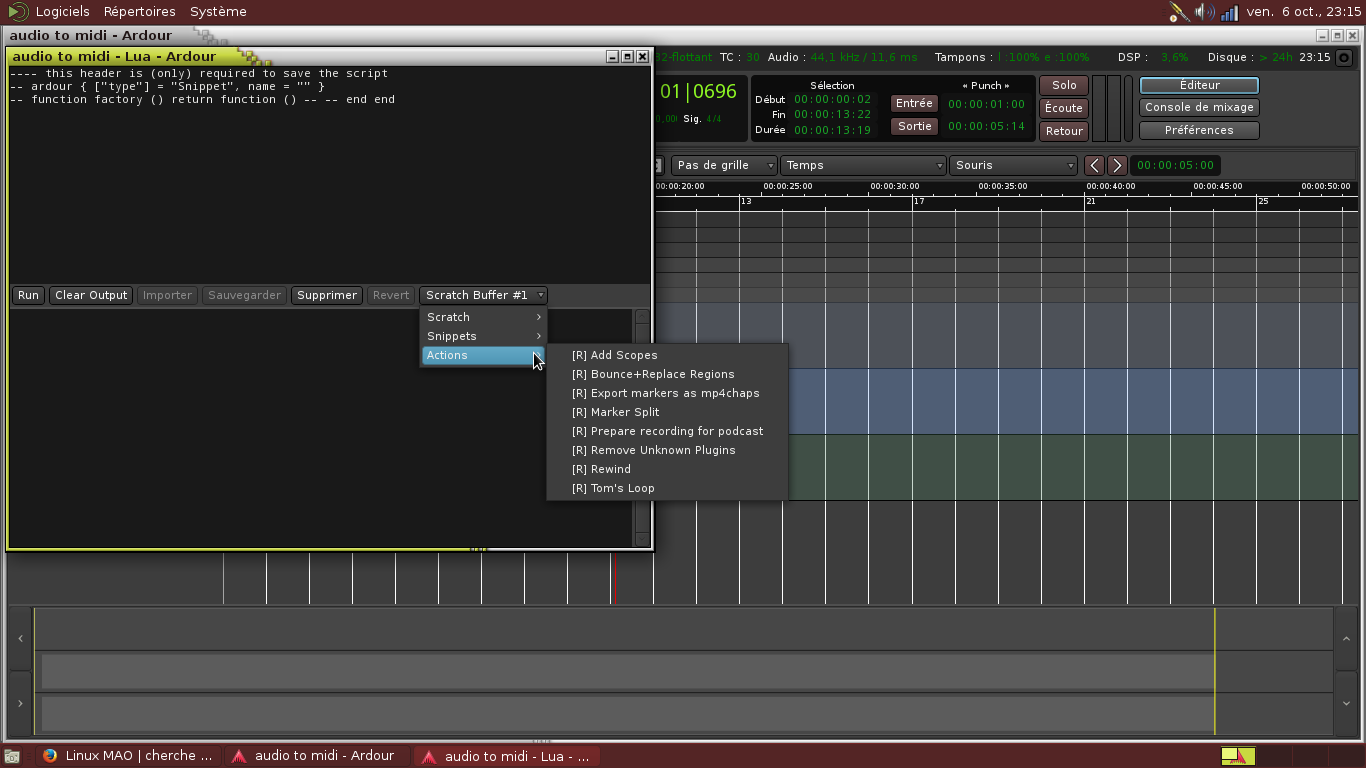Toggle the Écoute button
Image resolution: width=1366 pixels, height=768 pixels.
point(1064,108)
